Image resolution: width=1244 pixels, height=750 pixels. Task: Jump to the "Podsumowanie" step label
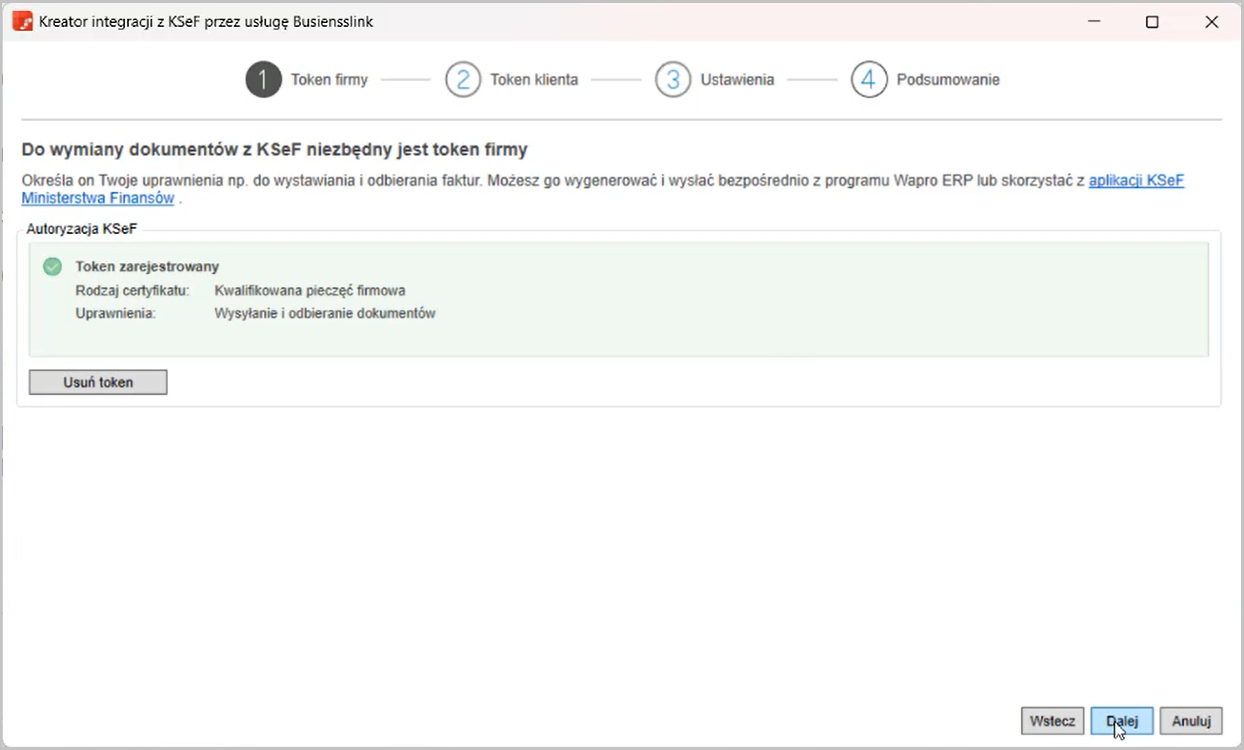[947, 80]
